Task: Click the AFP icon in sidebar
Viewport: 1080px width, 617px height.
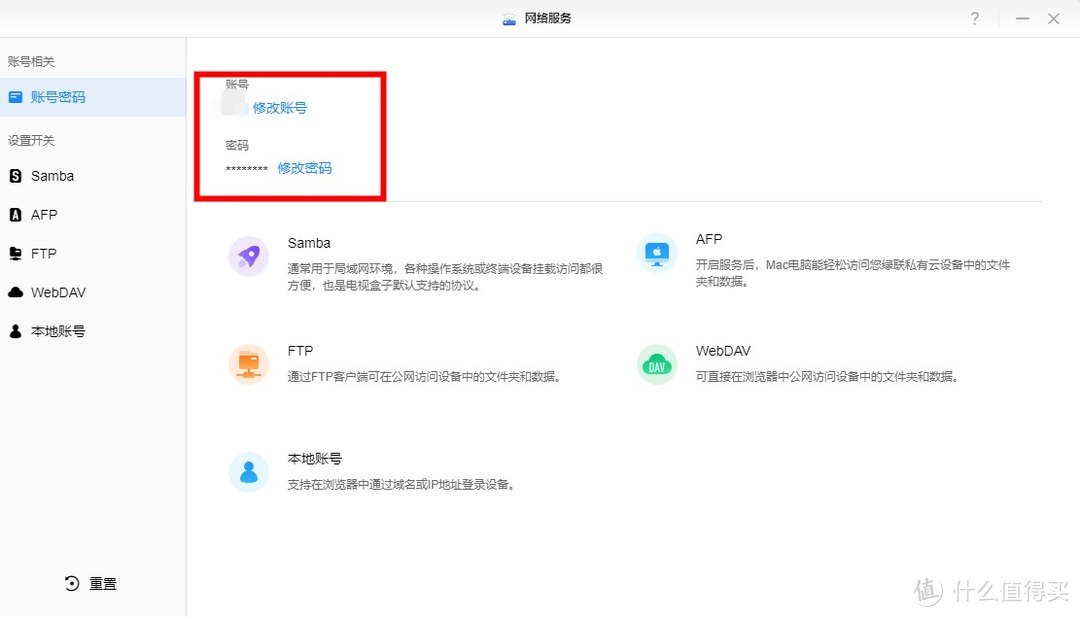Action: [x=15, y=215]
